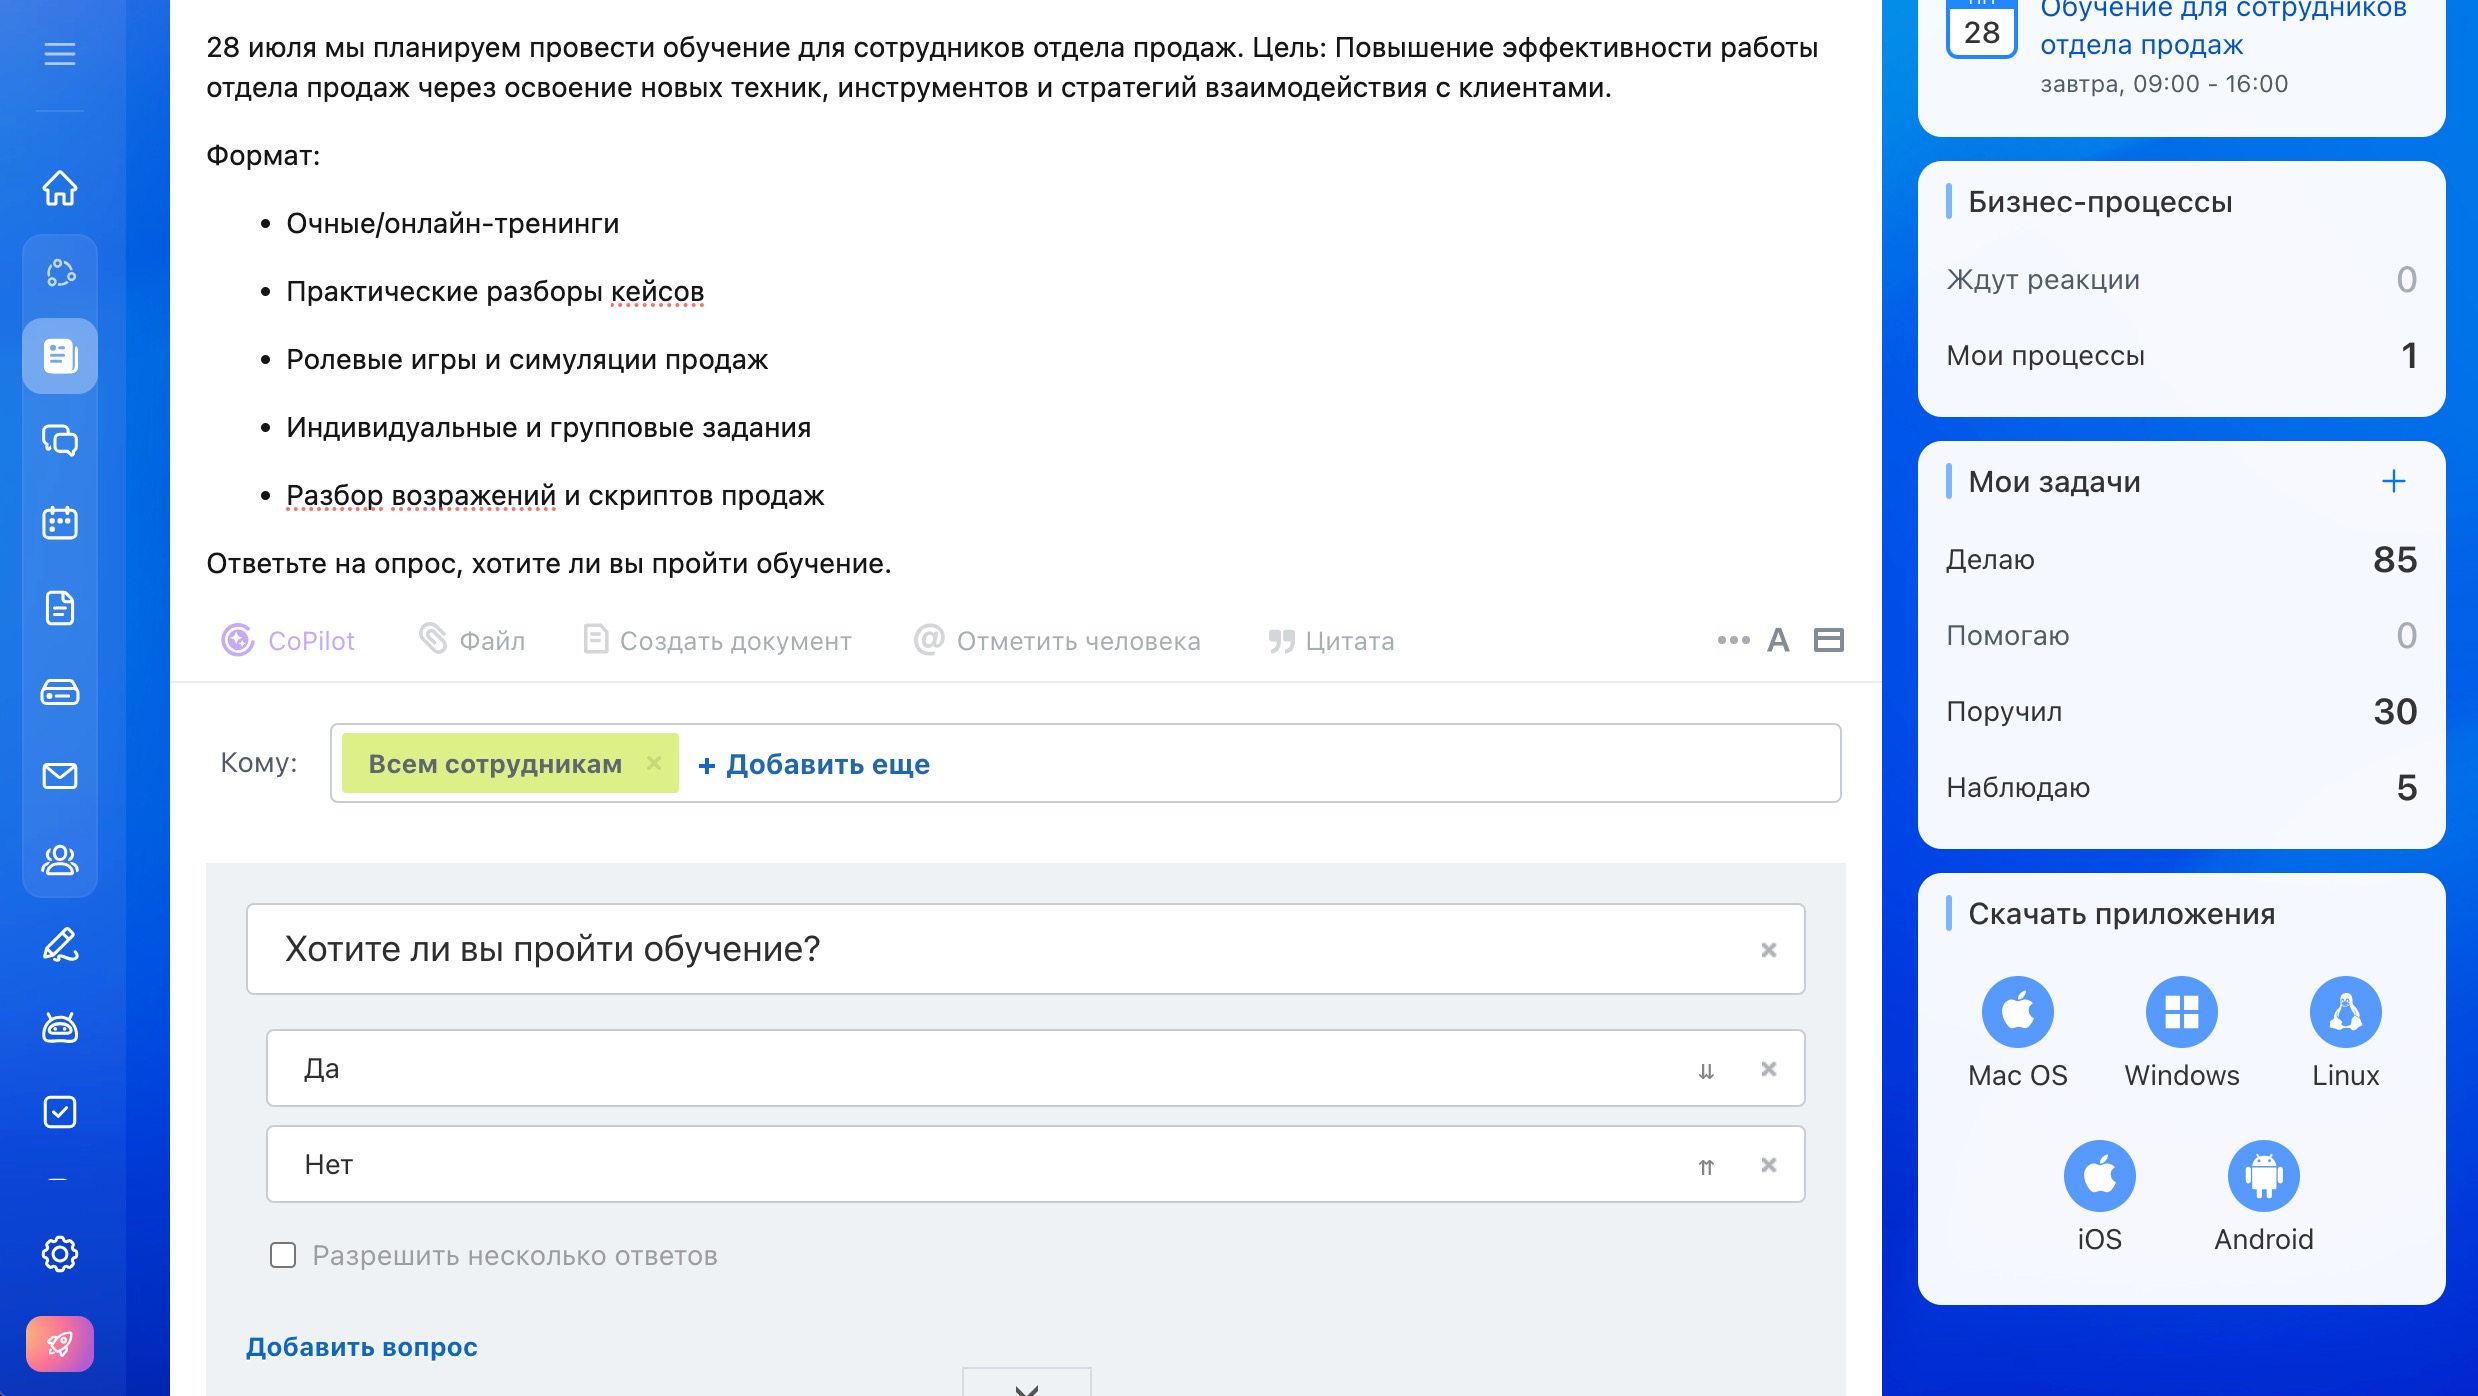Click Мои задачи widget heading

coord(2054,482)
